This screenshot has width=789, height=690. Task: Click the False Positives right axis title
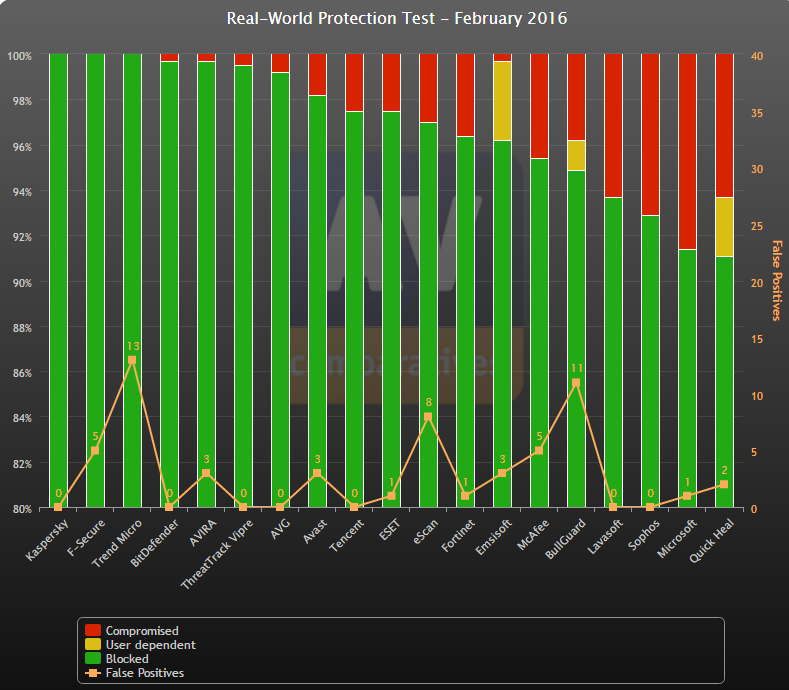point(777,280)
